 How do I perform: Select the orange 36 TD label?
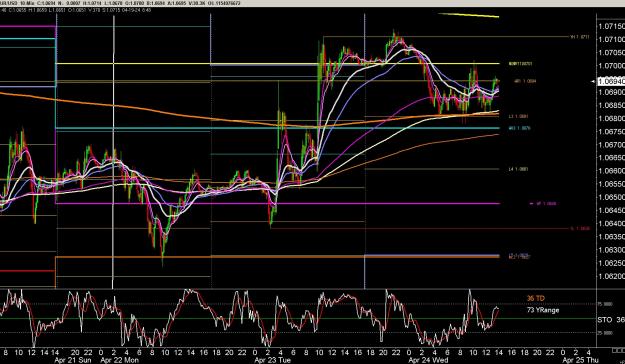tap(535, 298)
